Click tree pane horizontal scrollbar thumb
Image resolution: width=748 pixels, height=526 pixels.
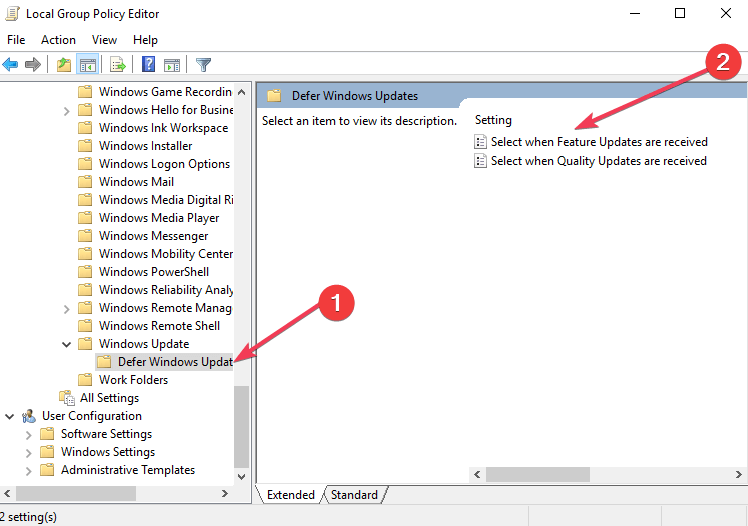[76, 494]
